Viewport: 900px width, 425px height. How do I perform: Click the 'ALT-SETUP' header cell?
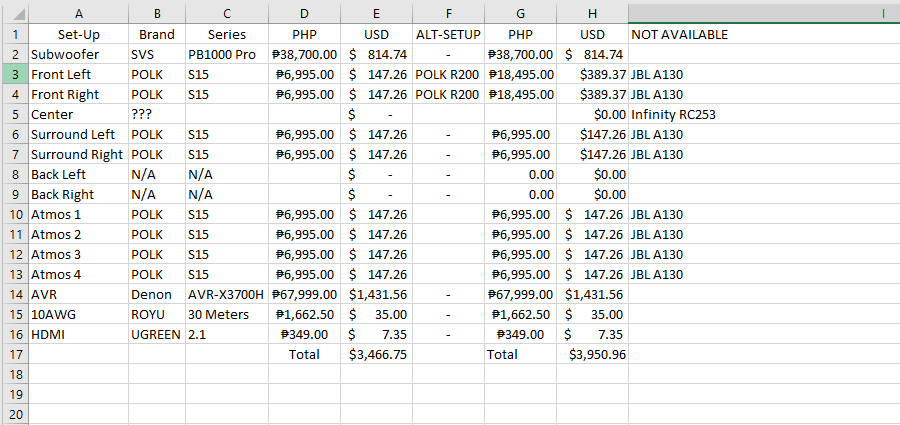[x=448, y=34]
